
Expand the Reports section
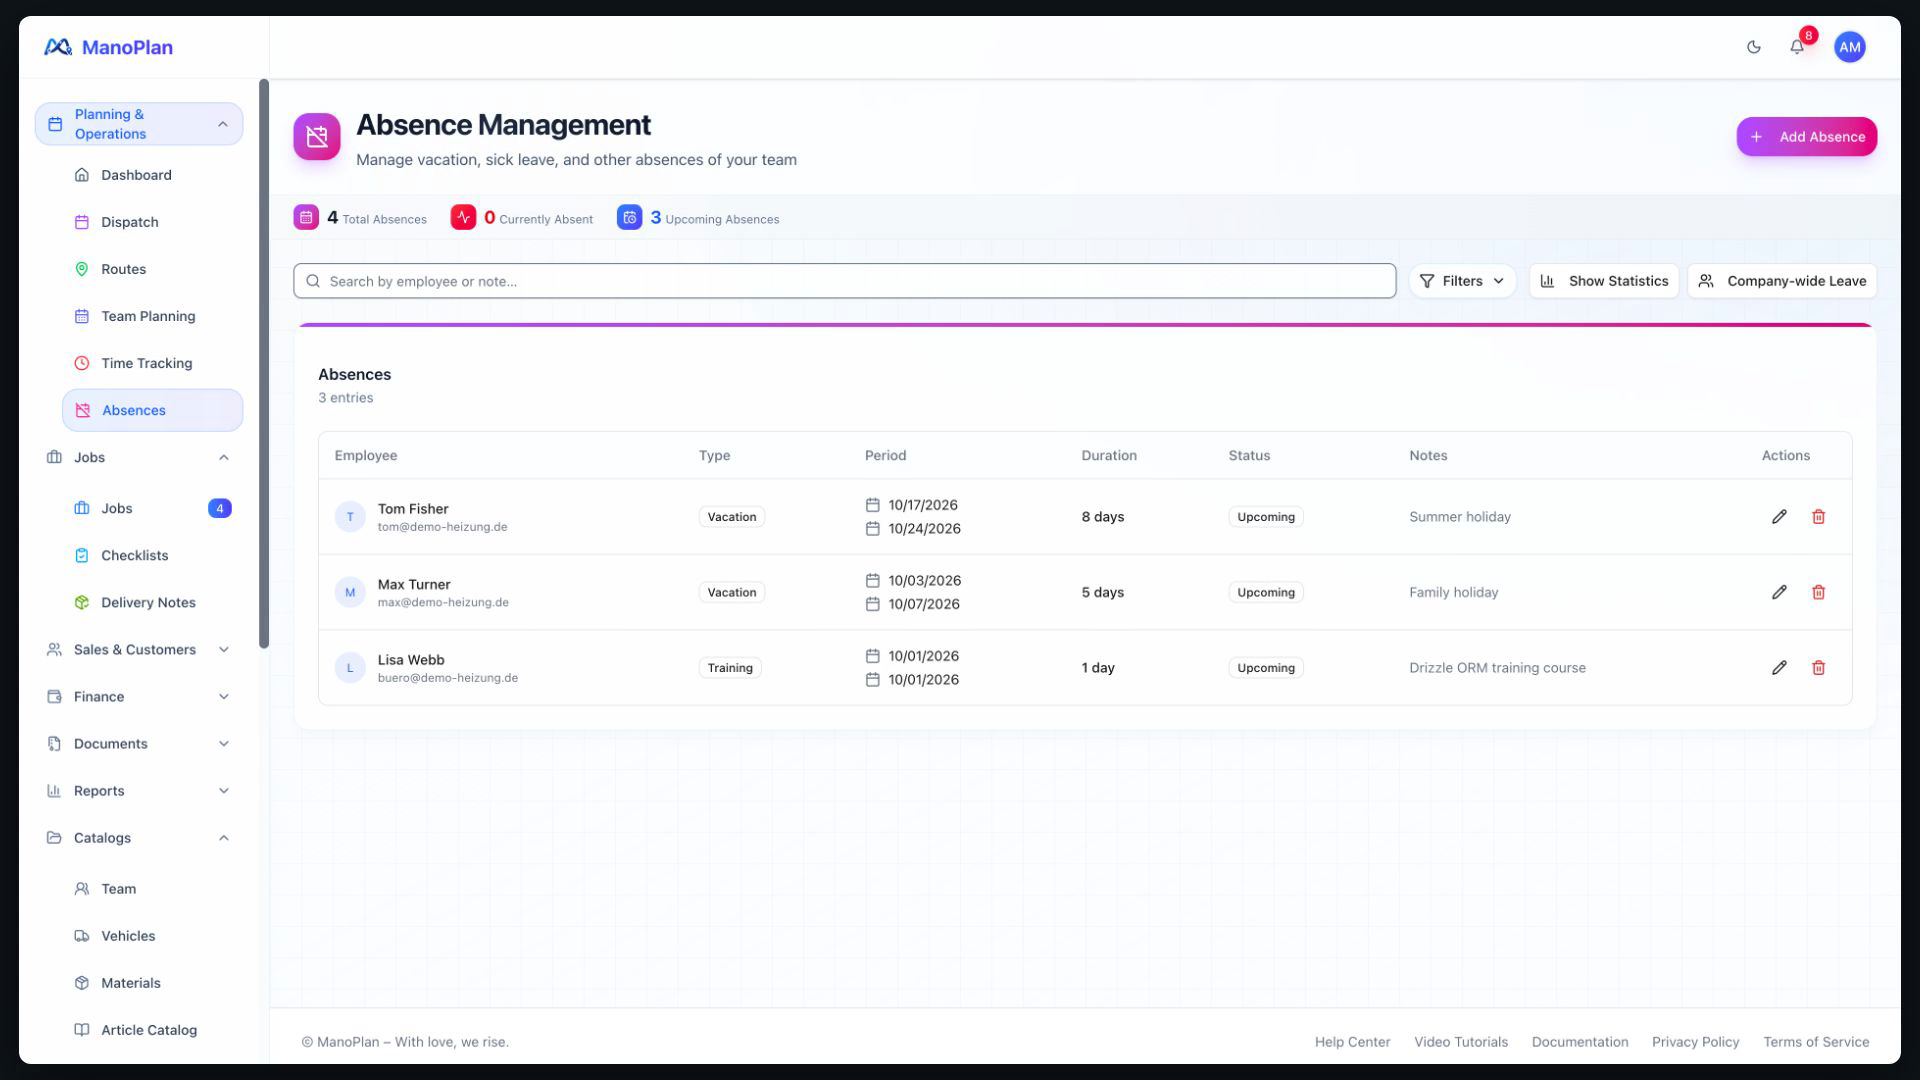pyautogui.click(x=139, y=790)
